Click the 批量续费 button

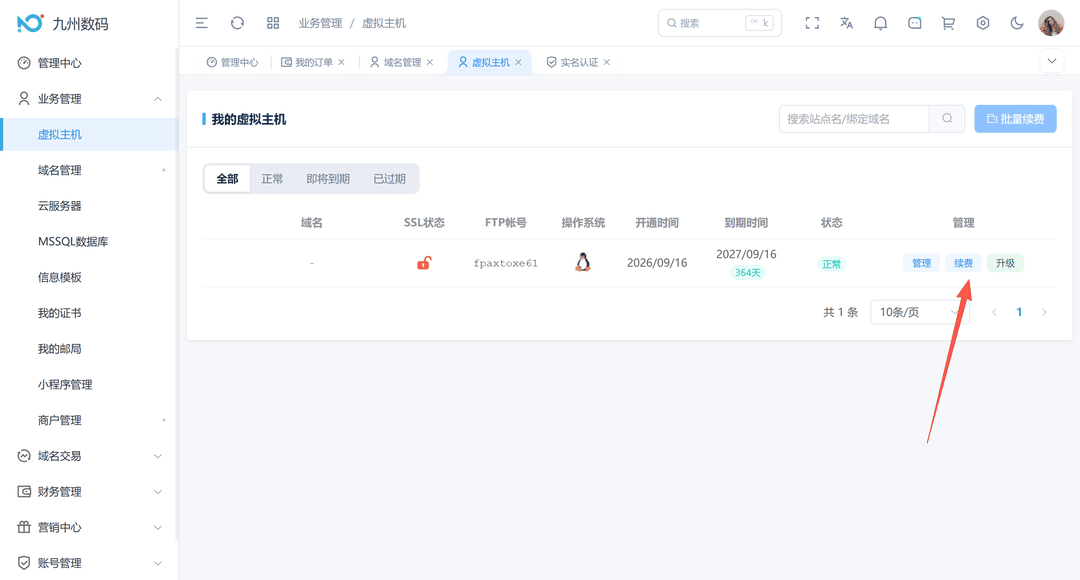coord(1015,118)
